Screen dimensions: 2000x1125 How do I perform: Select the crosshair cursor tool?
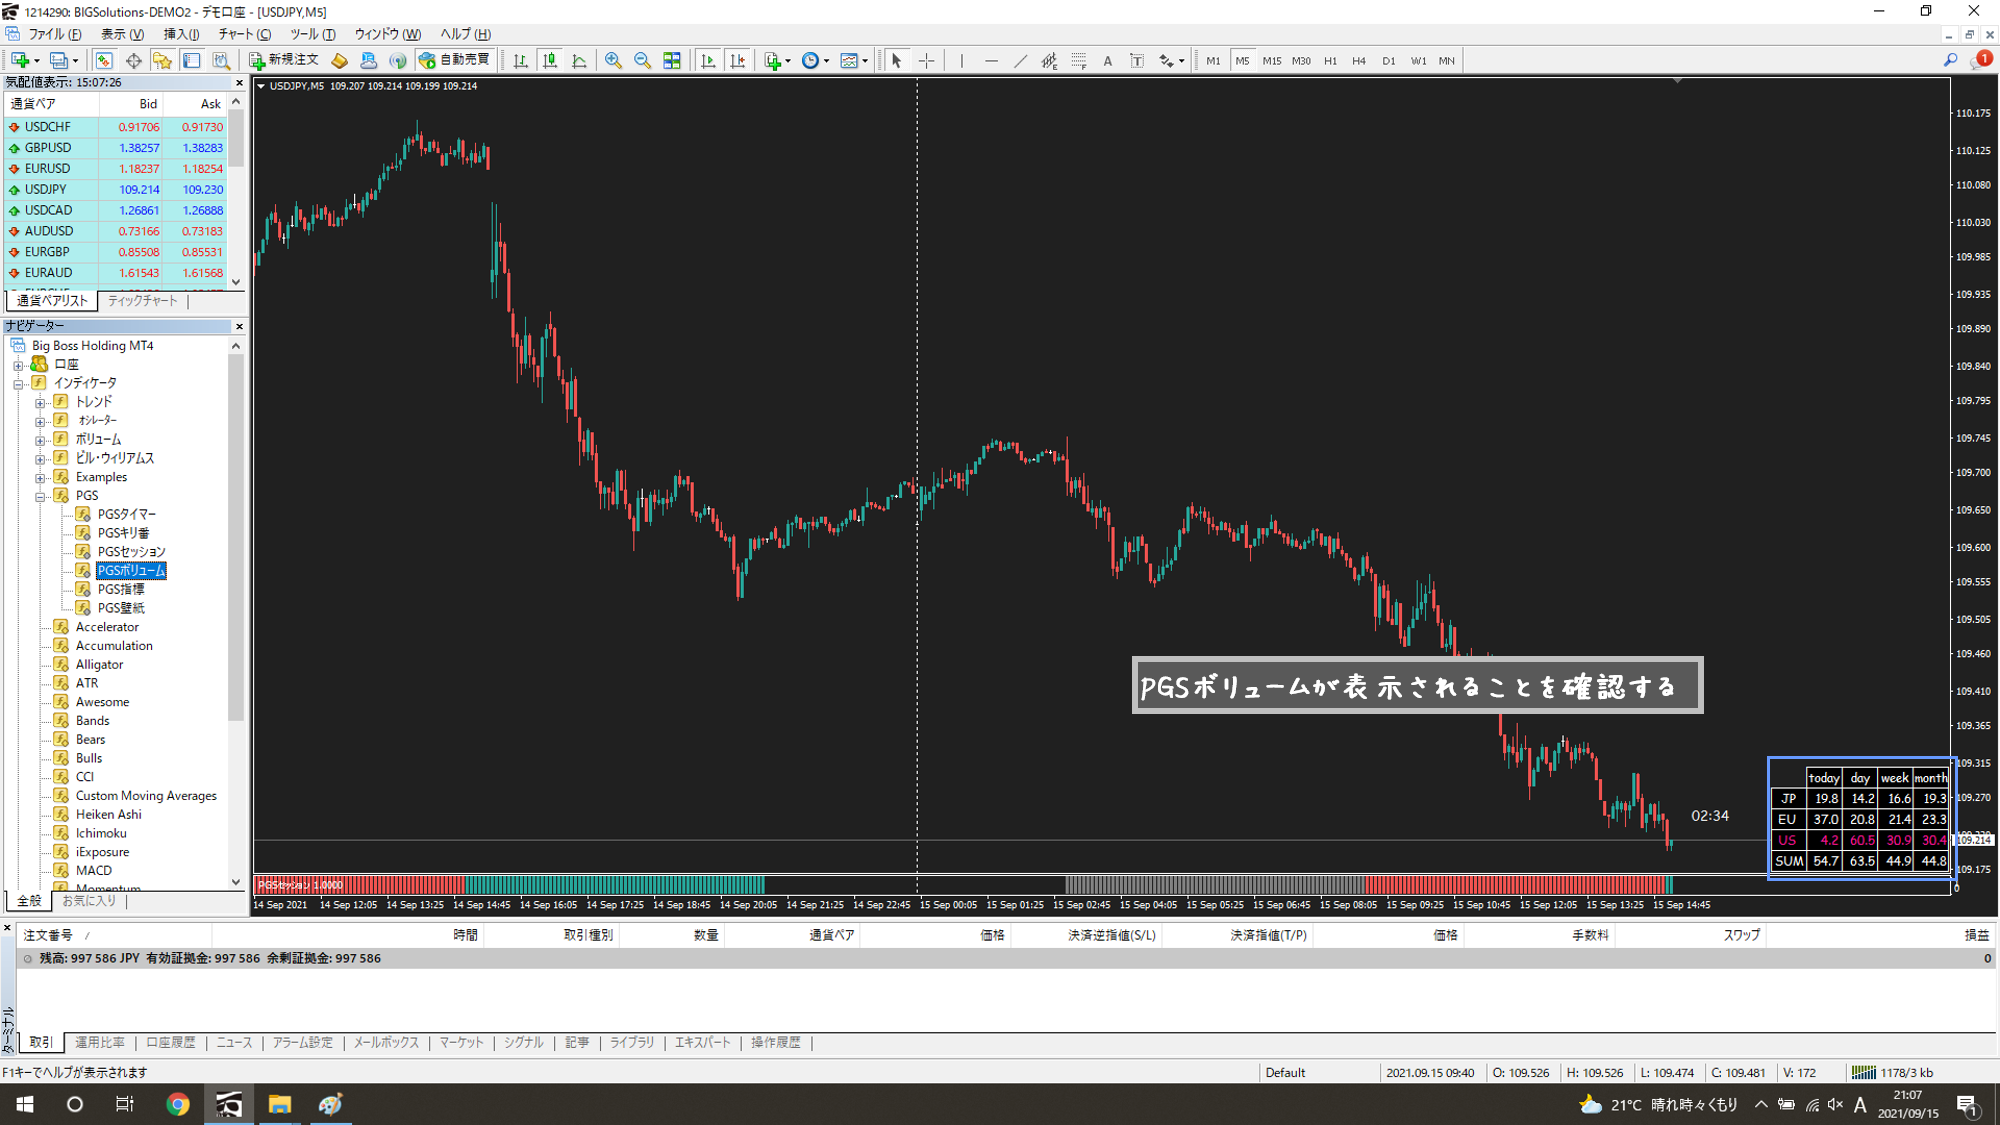point(927,61)
